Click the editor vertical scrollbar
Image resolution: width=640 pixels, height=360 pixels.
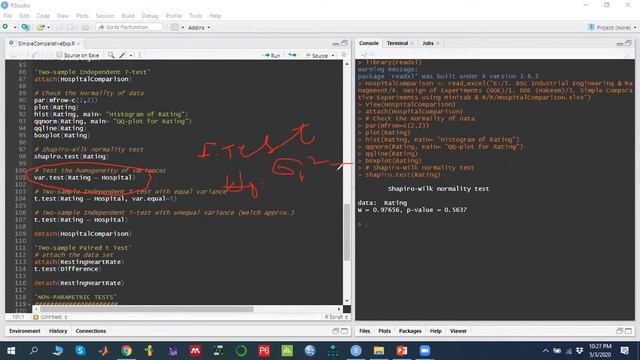pyautogui.click(x=347, y=232)
